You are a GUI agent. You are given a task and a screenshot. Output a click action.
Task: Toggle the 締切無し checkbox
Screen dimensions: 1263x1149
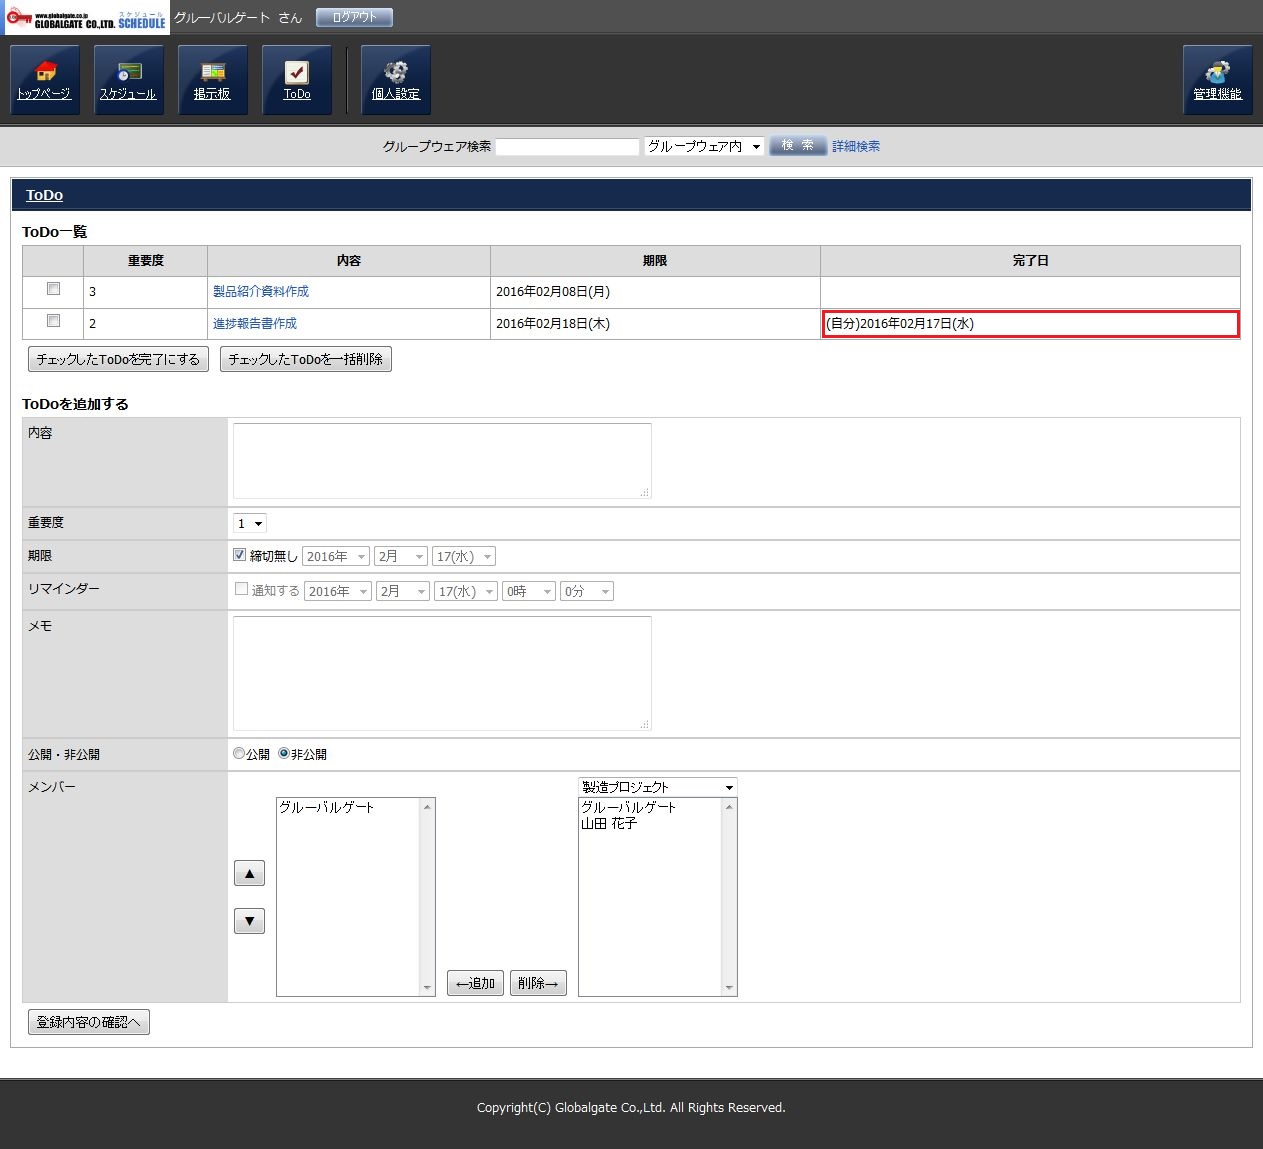[240, 555]
